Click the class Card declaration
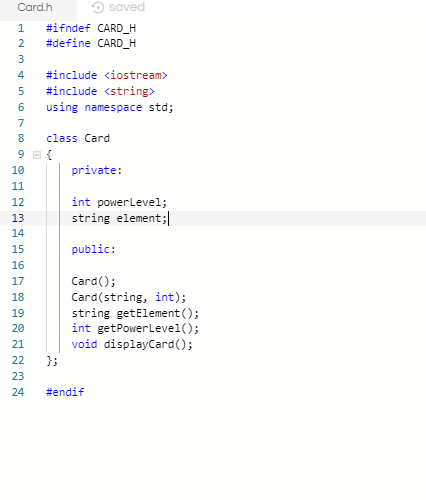Image resolution: width=426 pixels, height=500 pixels. [78, 138]
